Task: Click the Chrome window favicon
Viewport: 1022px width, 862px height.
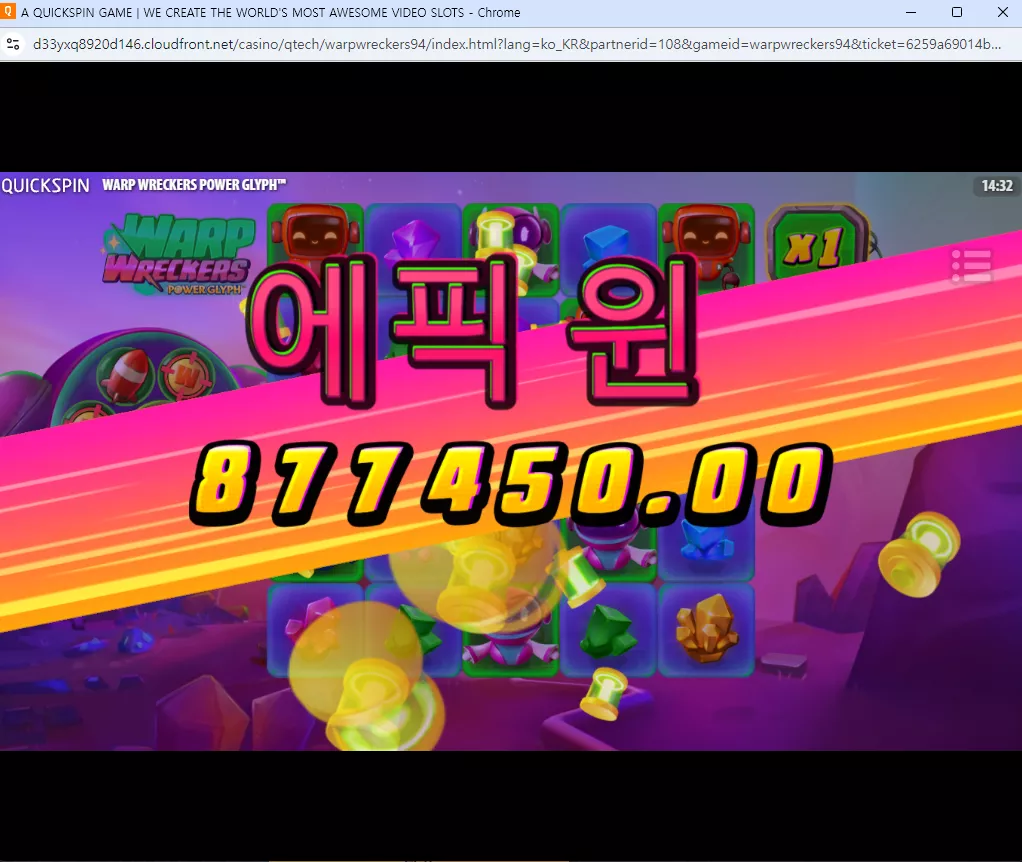Action: [8, 11]
